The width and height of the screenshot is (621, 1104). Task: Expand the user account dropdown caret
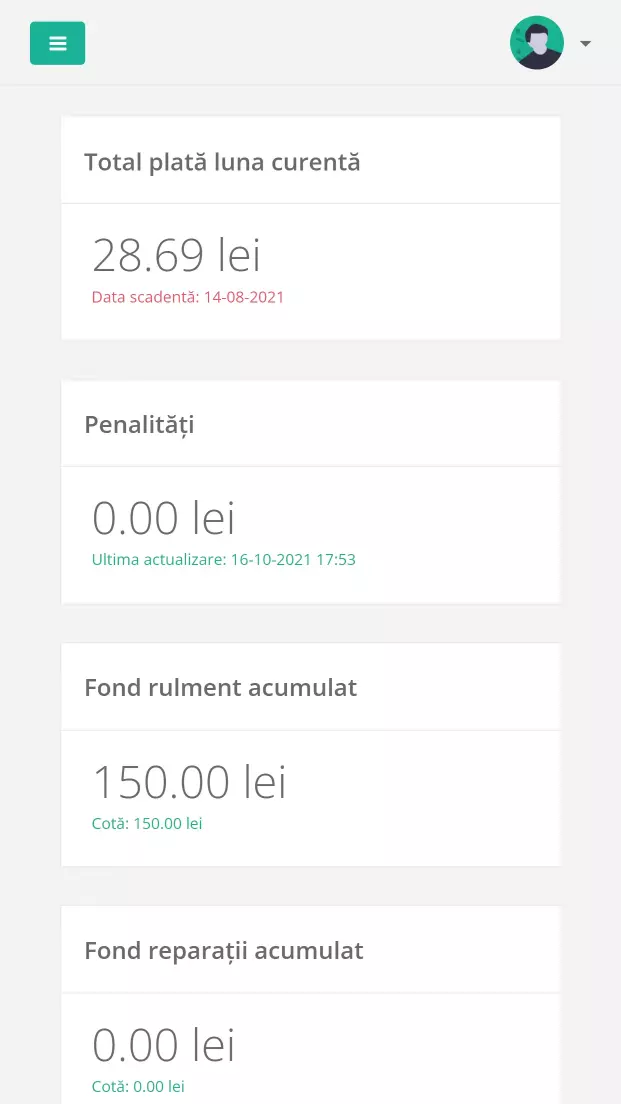point(585,44)
